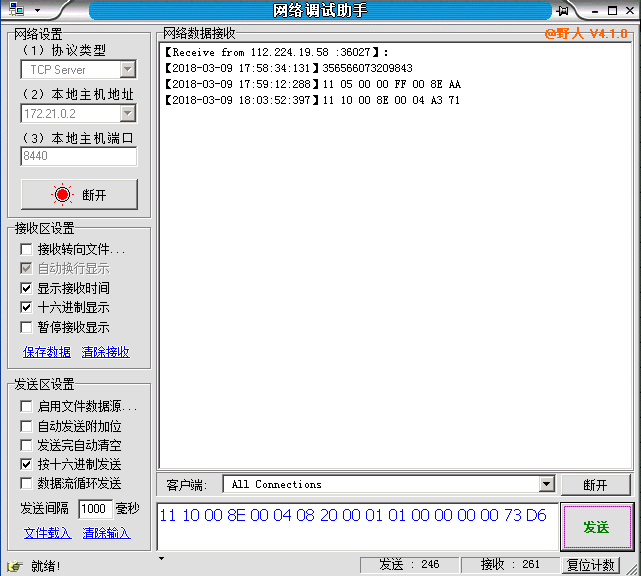Click received line ending 8E AA

coord(313,84)
